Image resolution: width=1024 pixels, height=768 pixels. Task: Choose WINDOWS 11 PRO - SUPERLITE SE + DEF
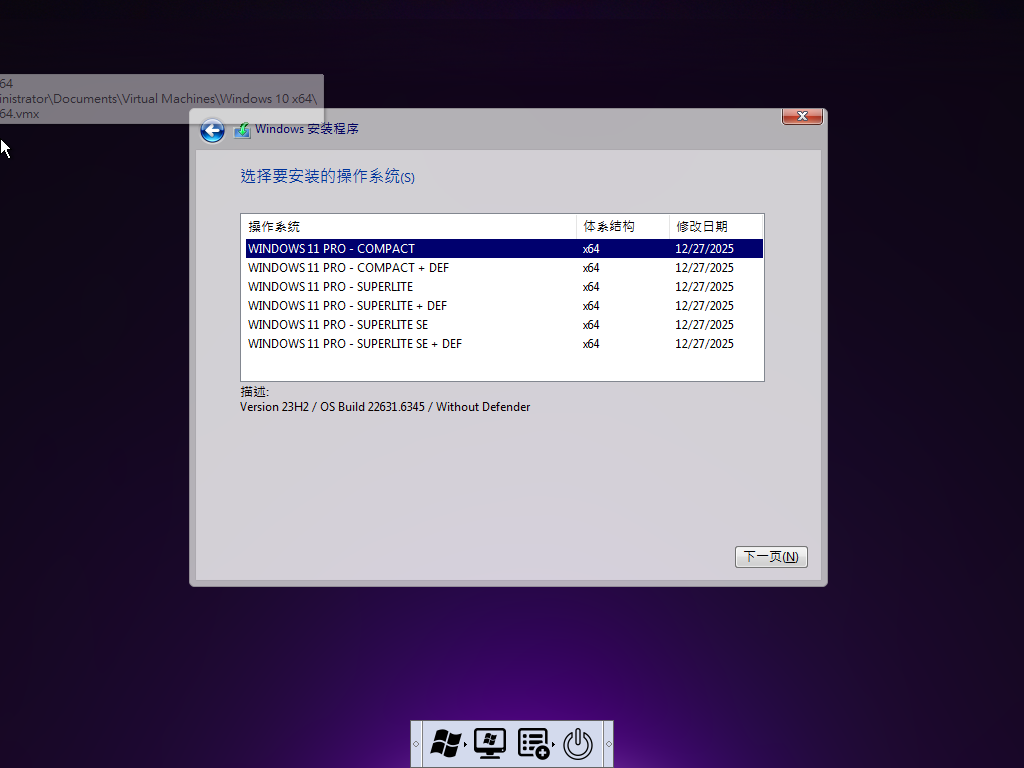click(x=355, y=344)
